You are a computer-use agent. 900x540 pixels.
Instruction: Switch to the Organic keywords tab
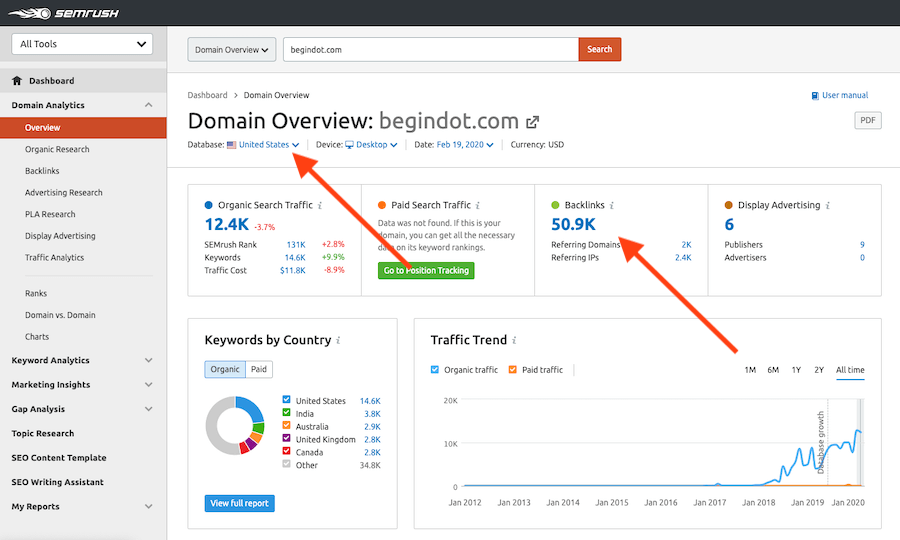coord(225,369)
